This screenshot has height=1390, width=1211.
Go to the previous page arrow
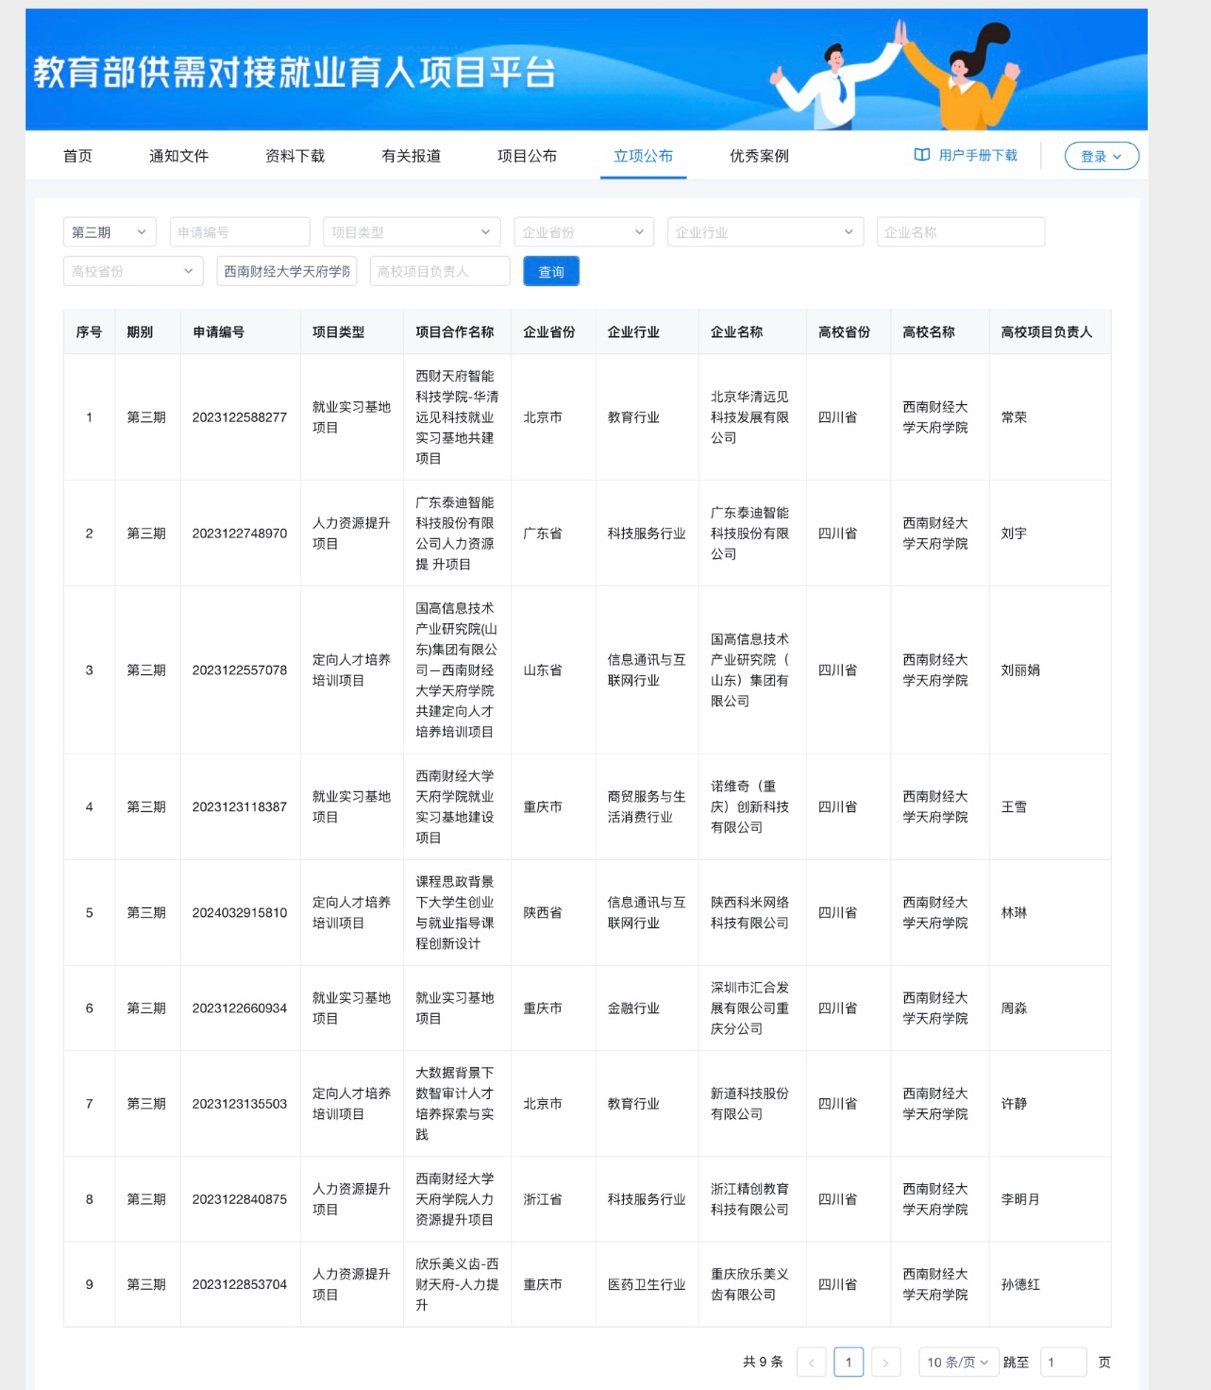point(811,1362)
